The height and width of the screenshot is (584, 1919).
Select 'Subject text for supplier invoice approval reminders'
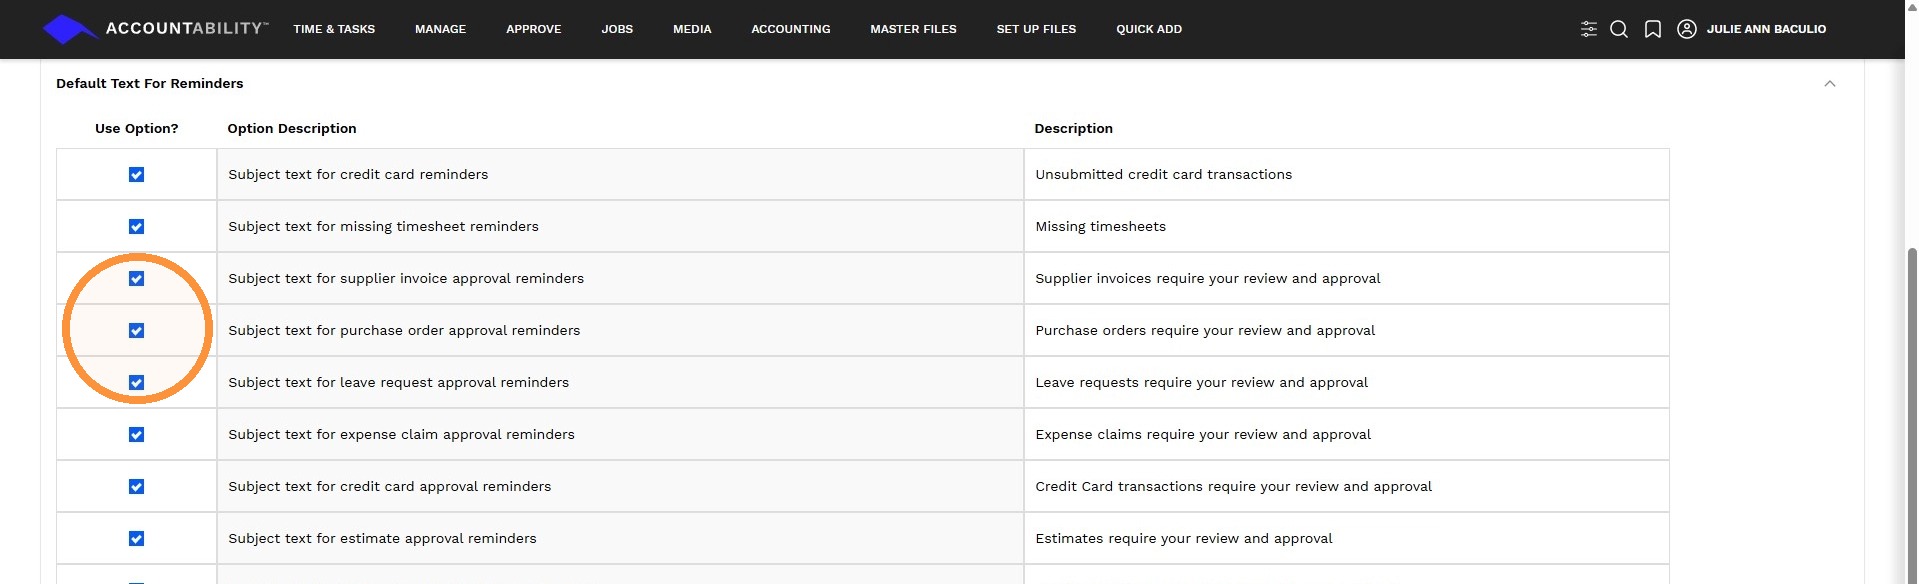point(406,278)
